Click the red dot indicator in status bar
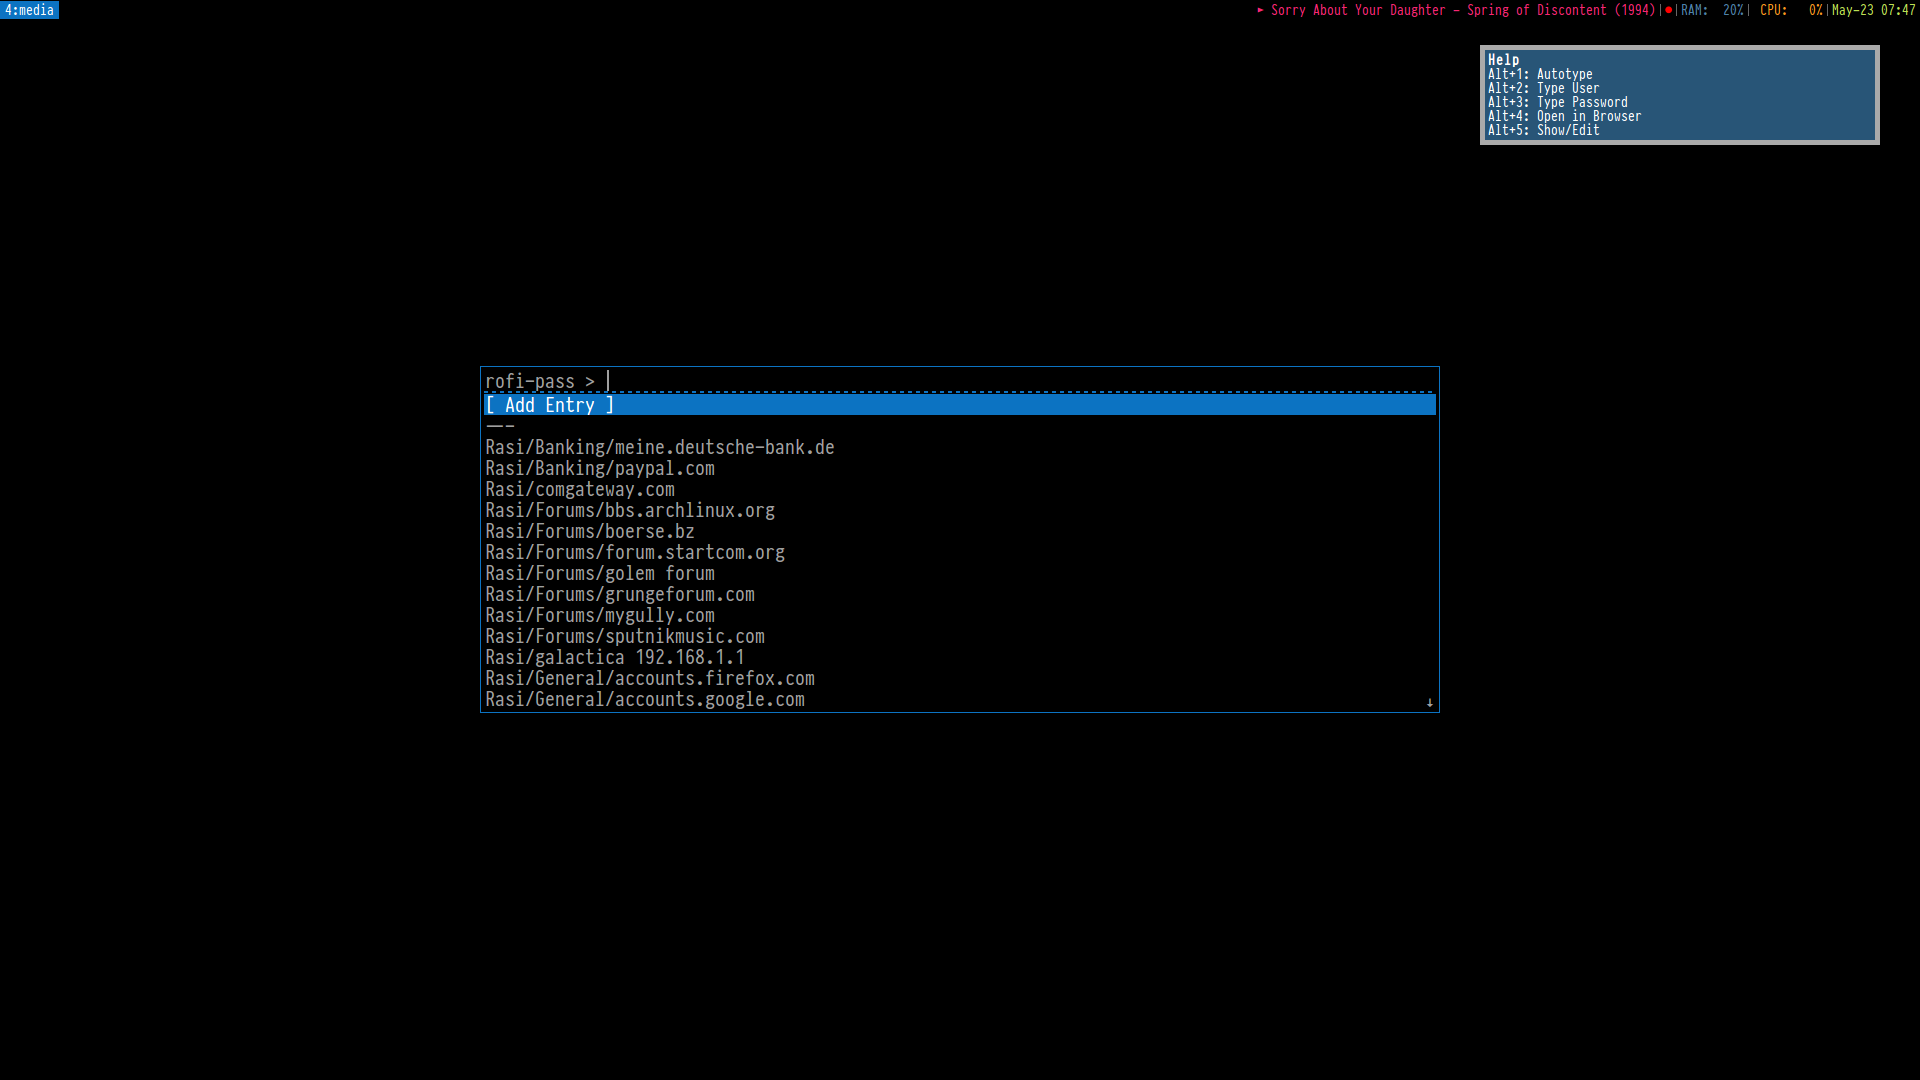 [x=1668, y=10]
